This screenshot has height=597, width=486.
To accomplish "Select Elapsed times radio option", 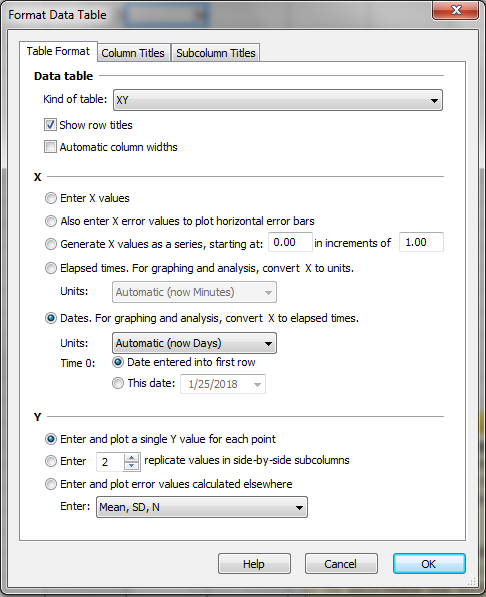I will click(x=51, y=268).
